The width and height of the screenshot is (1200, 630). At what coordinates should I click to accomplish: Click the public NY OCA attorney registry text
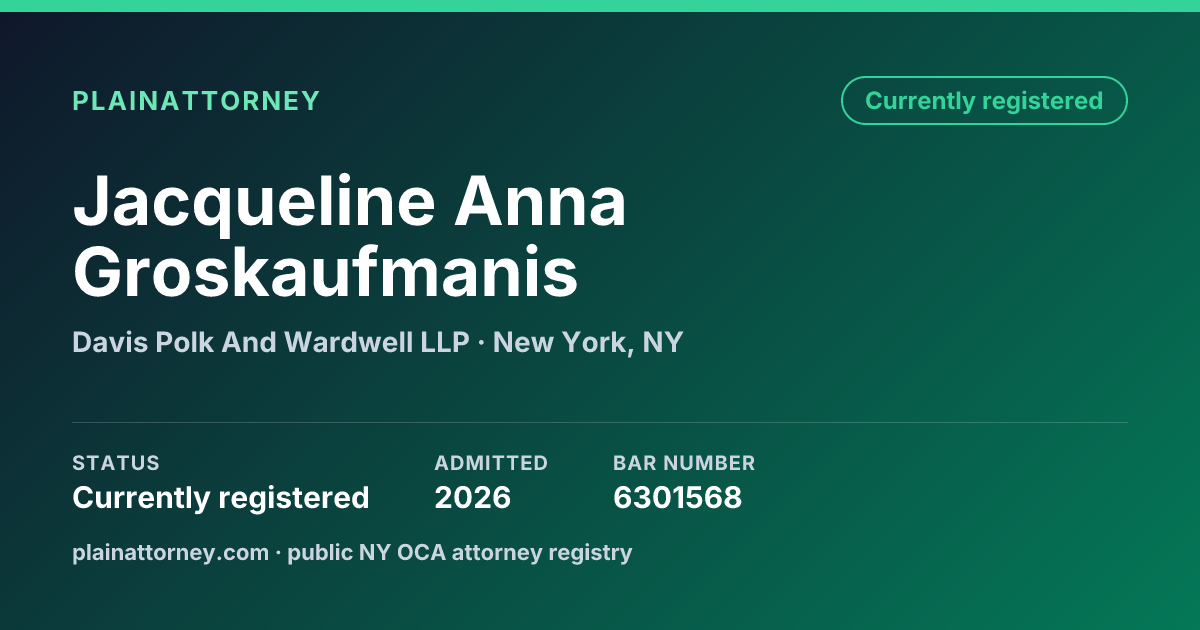pos(460,552)
